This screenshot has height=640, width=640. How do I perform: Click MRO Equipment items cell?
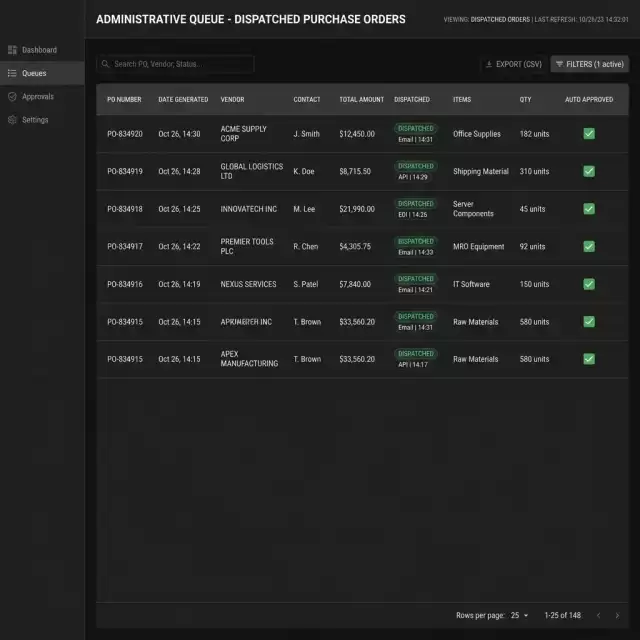[x=478, y=247]
